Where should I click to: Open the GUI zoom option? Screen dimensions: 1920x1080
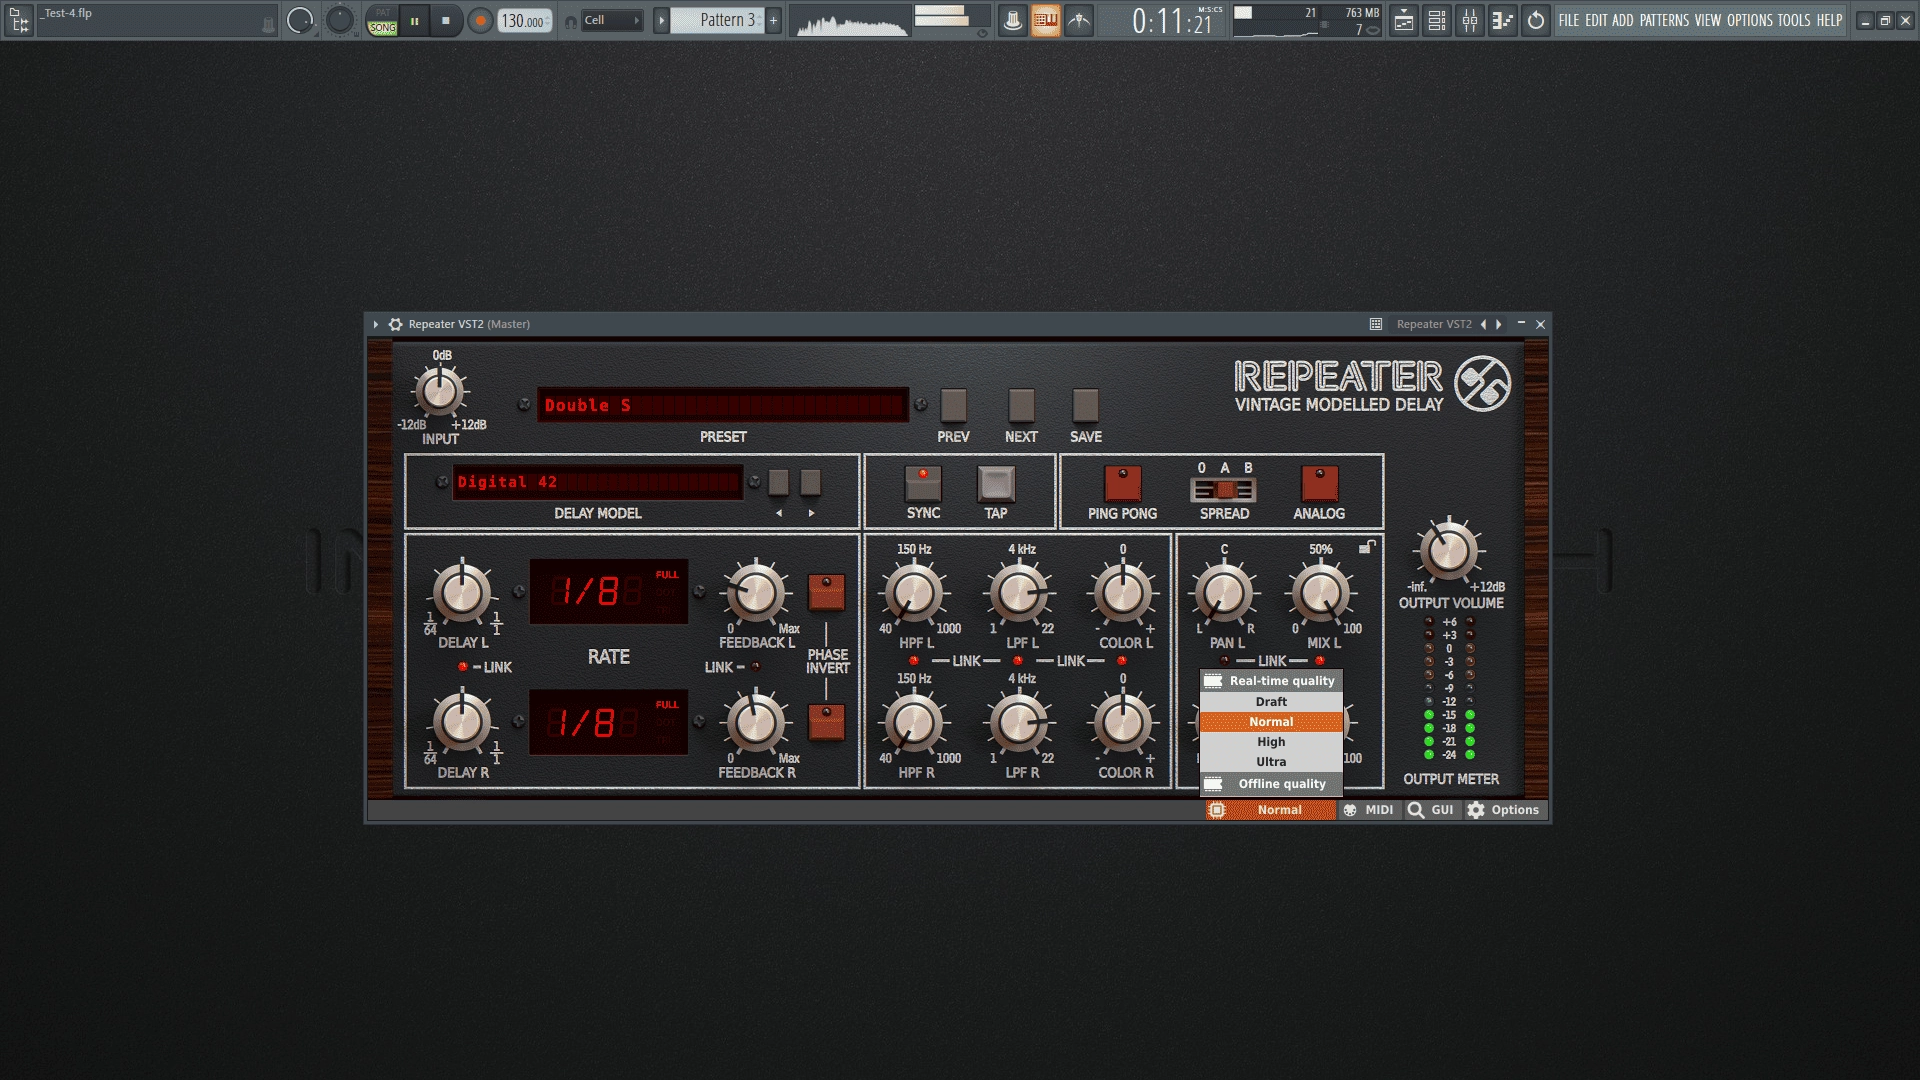coord(1431,810)
